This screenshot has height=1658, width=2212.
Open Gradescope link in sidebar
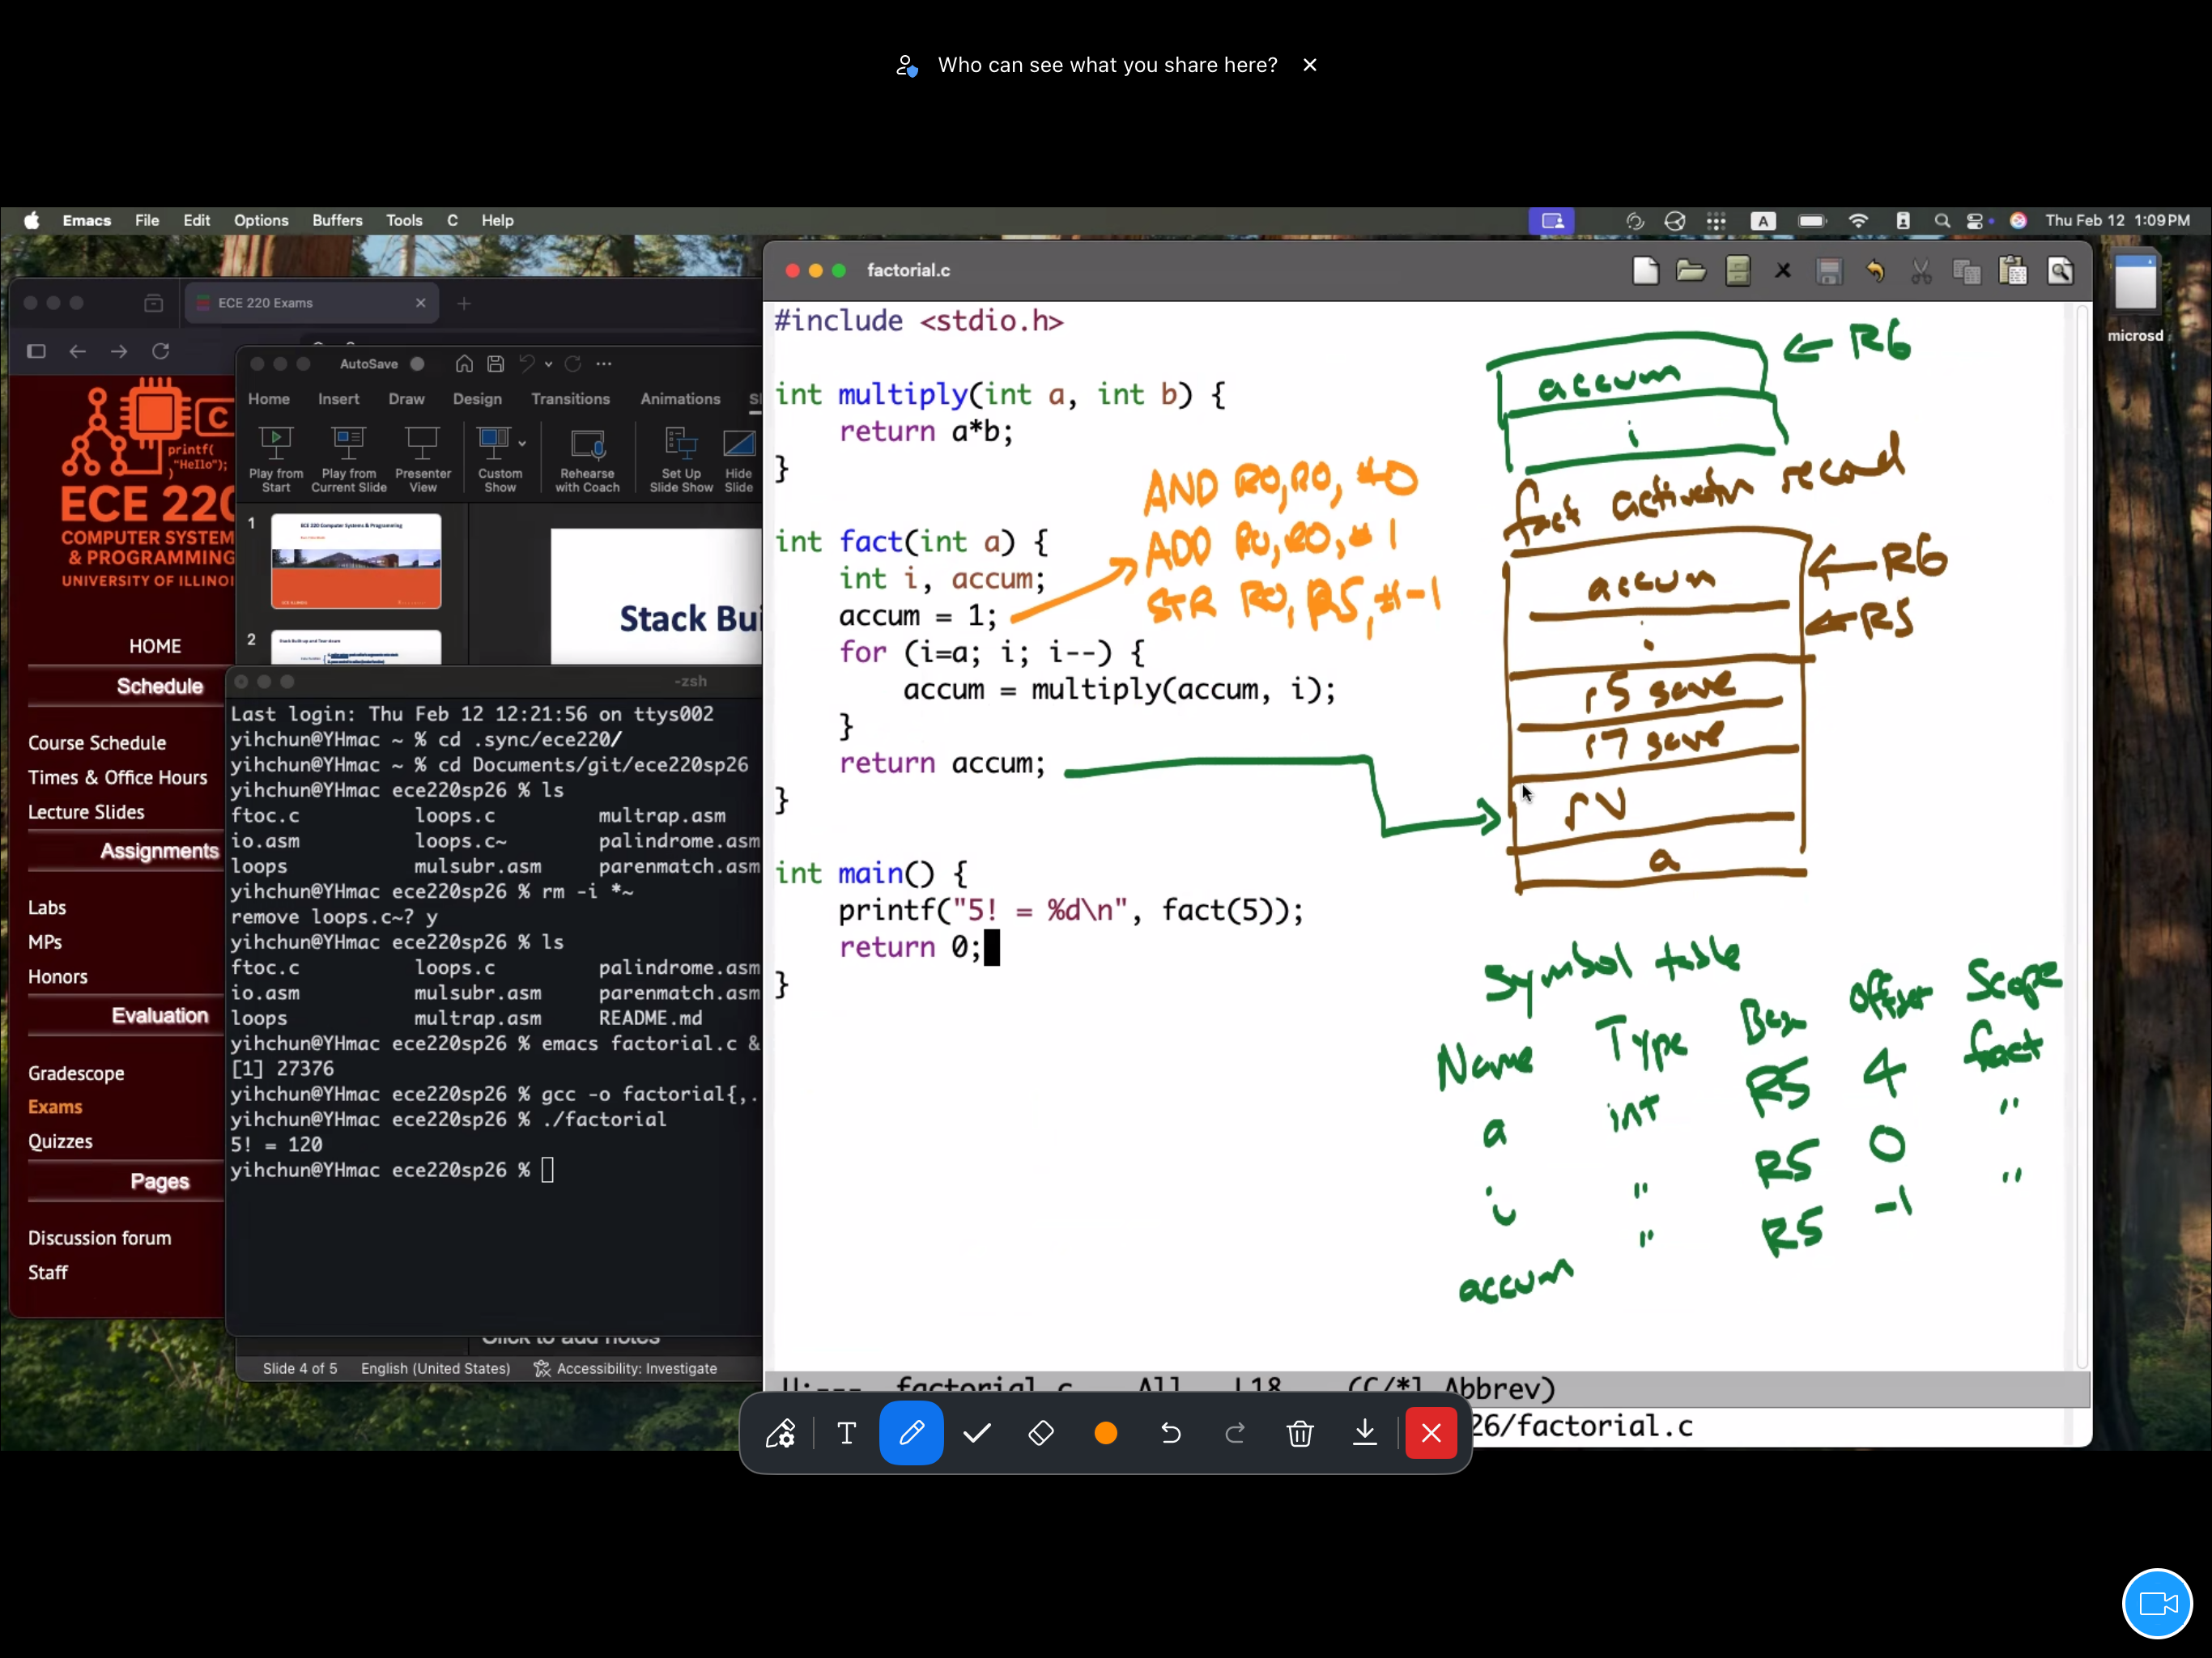pyautogui.click(x=76, y=1073)
